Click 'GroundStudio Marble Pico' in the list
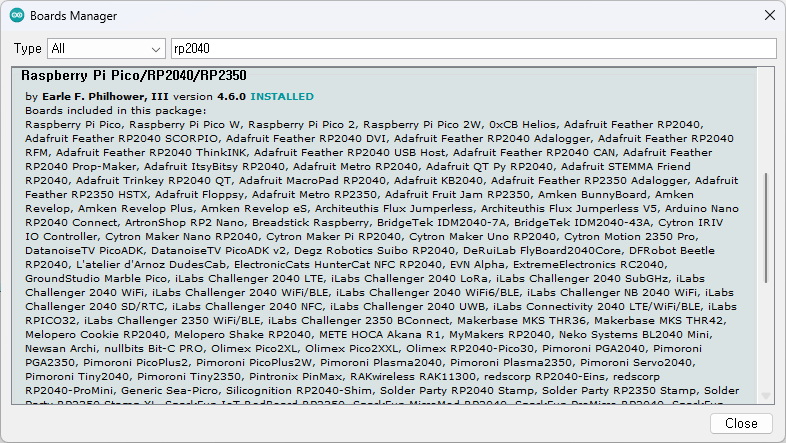This screenshot has height=443, width=786. click(96, 279)
